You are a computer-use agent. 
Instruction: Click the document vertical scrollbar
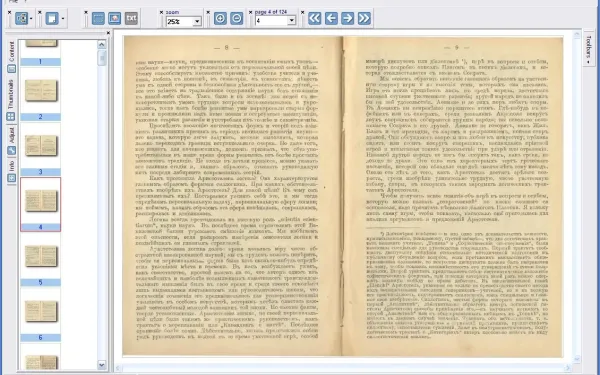point(577,197)
